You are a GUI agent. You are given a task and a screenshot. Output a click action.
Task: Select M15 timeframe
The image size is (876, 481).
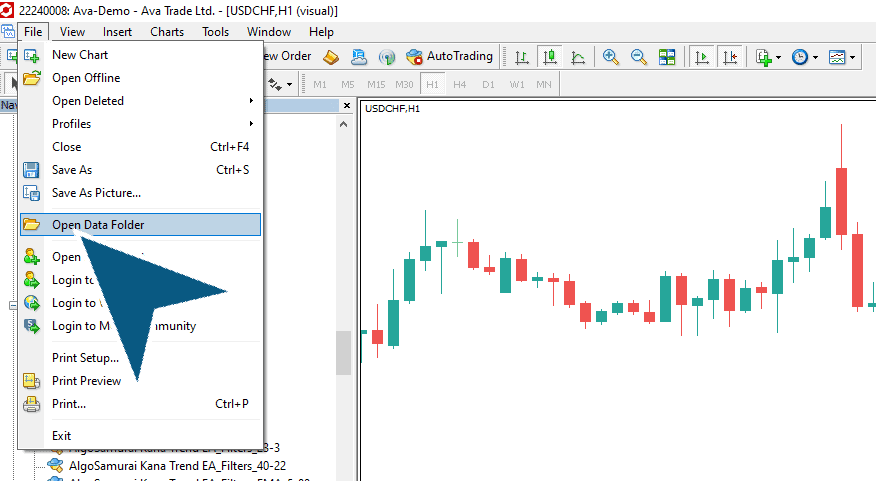click(376, 84)
